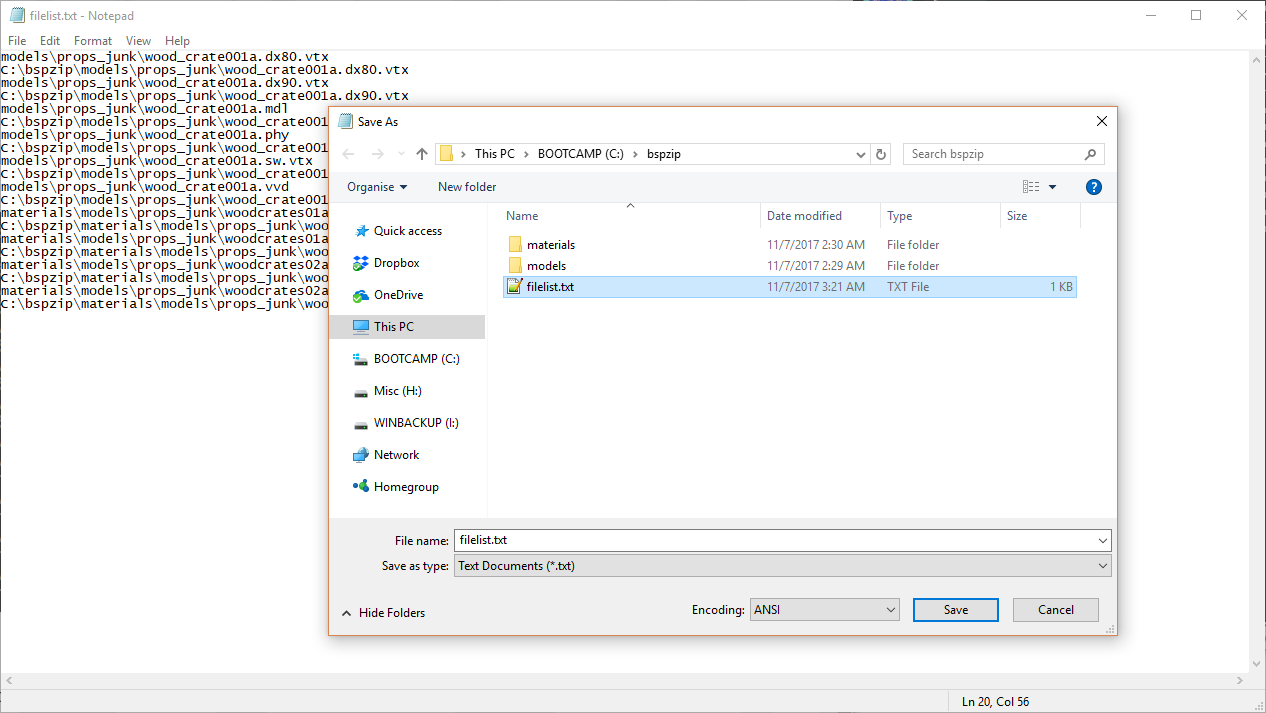Open Notepad Help menu

177,41
